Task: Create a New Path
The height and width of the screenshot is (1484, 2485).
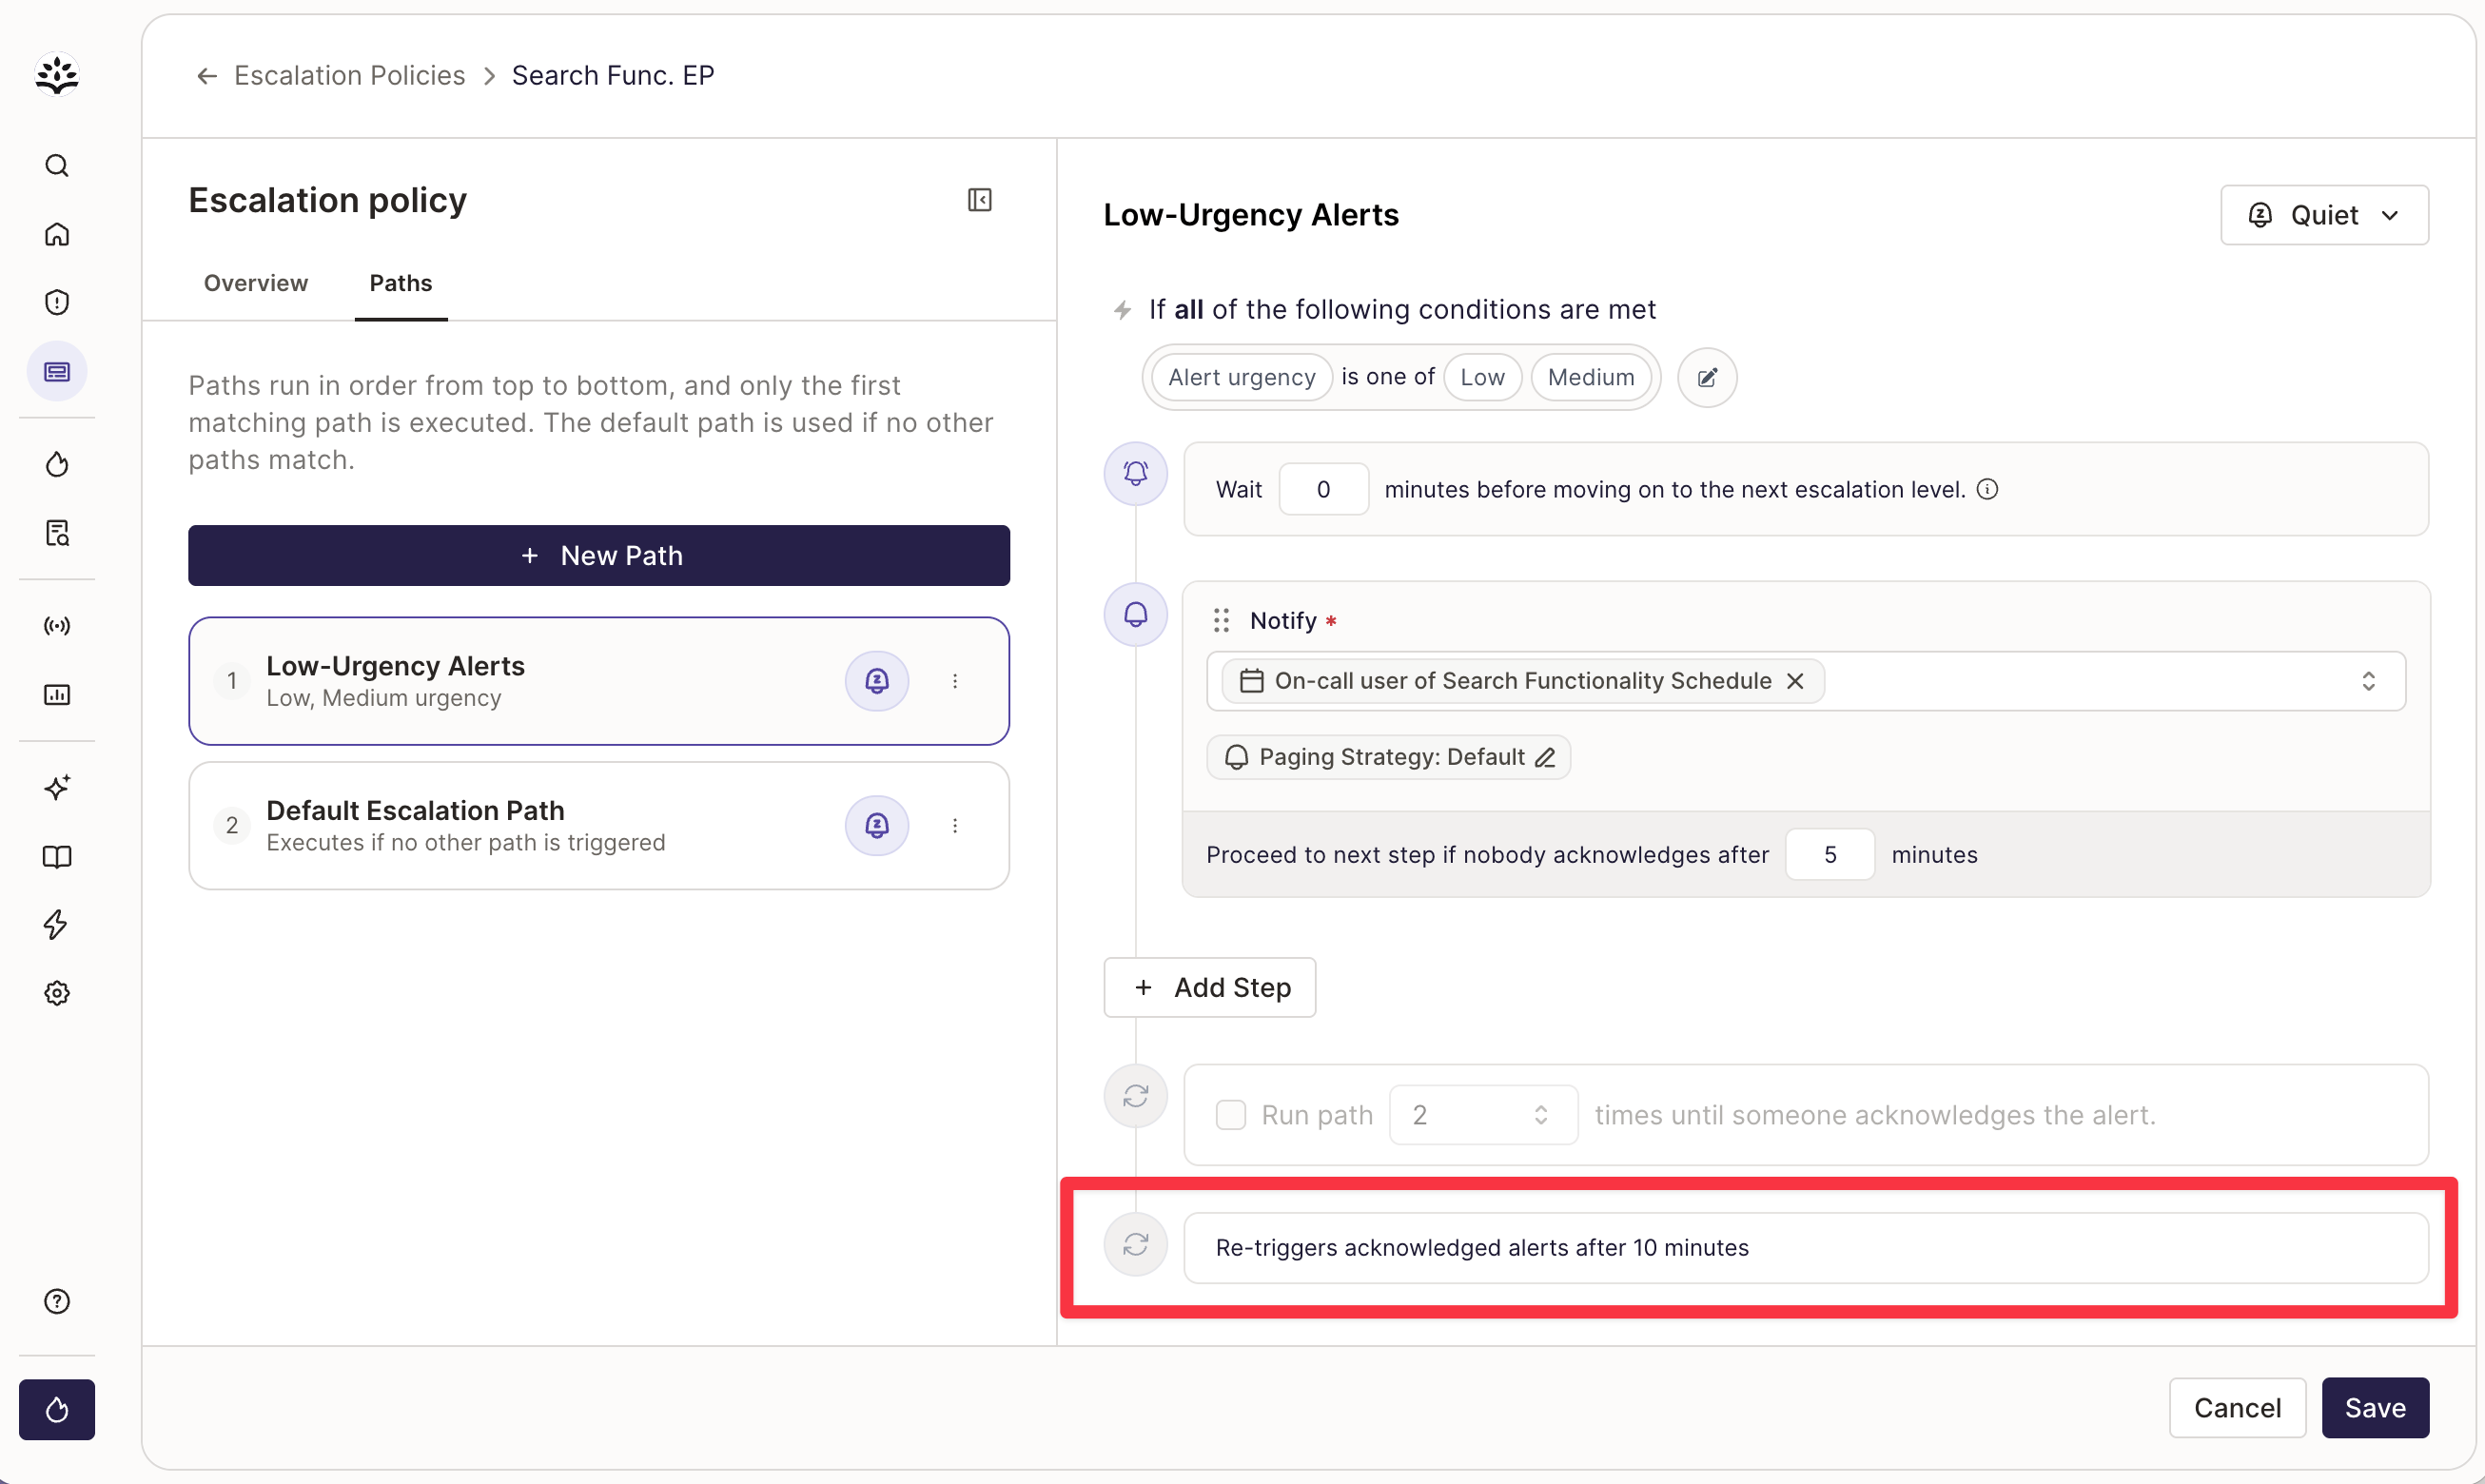Action: [599, 556]
